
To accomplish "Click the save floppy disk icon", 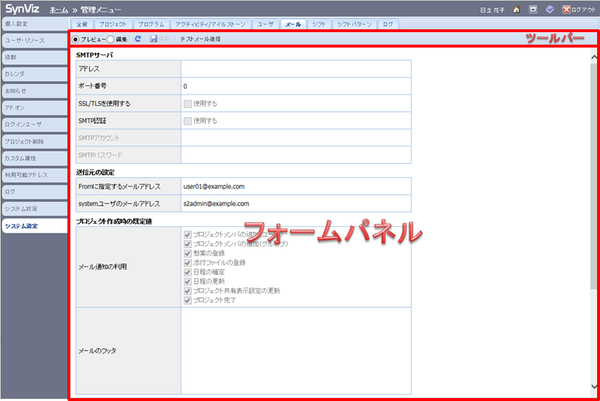I will pos(153,39).
